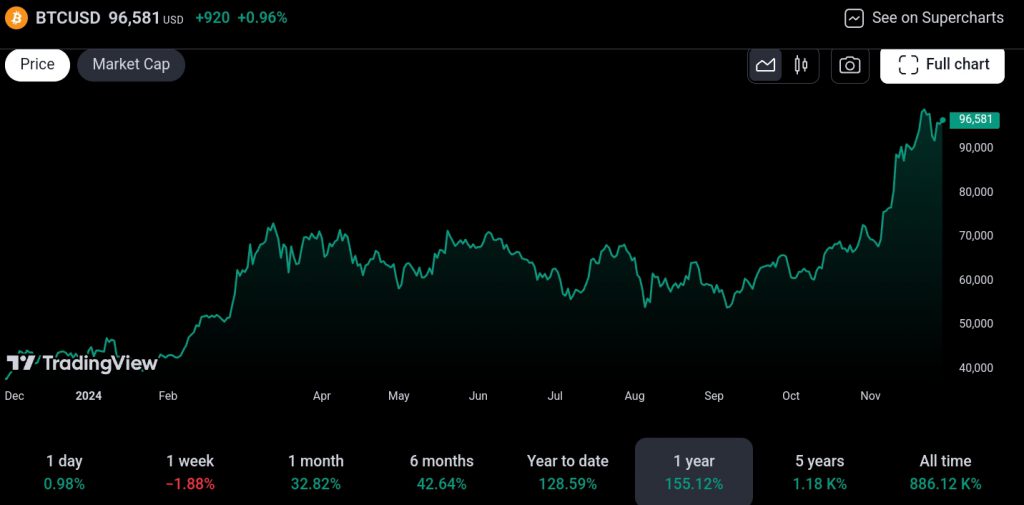Switch to area chart view icon

tap(765, 65)
